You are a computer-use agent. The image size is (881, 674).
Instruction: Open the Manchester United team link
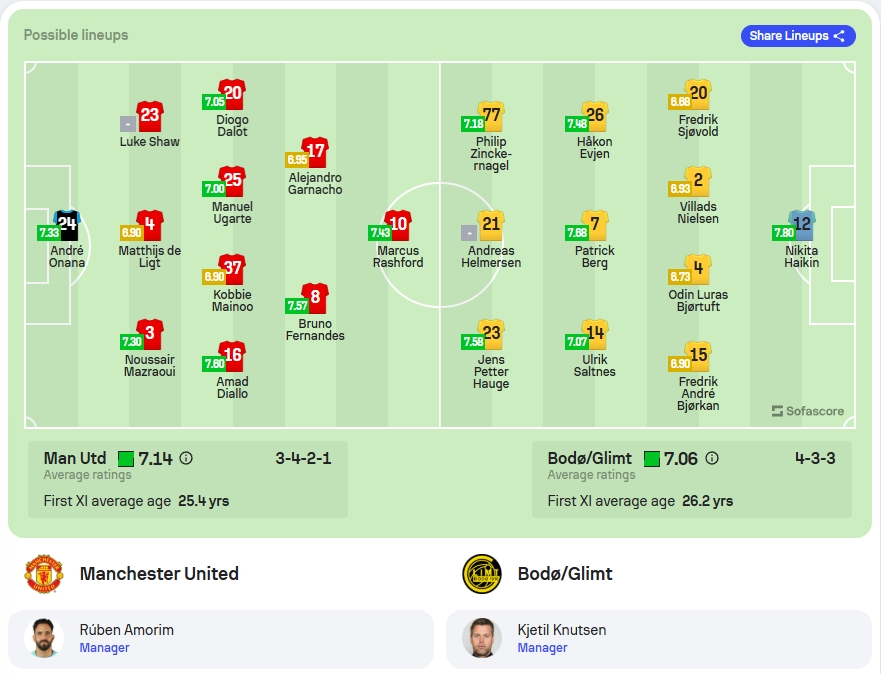[x=159, y=573]
